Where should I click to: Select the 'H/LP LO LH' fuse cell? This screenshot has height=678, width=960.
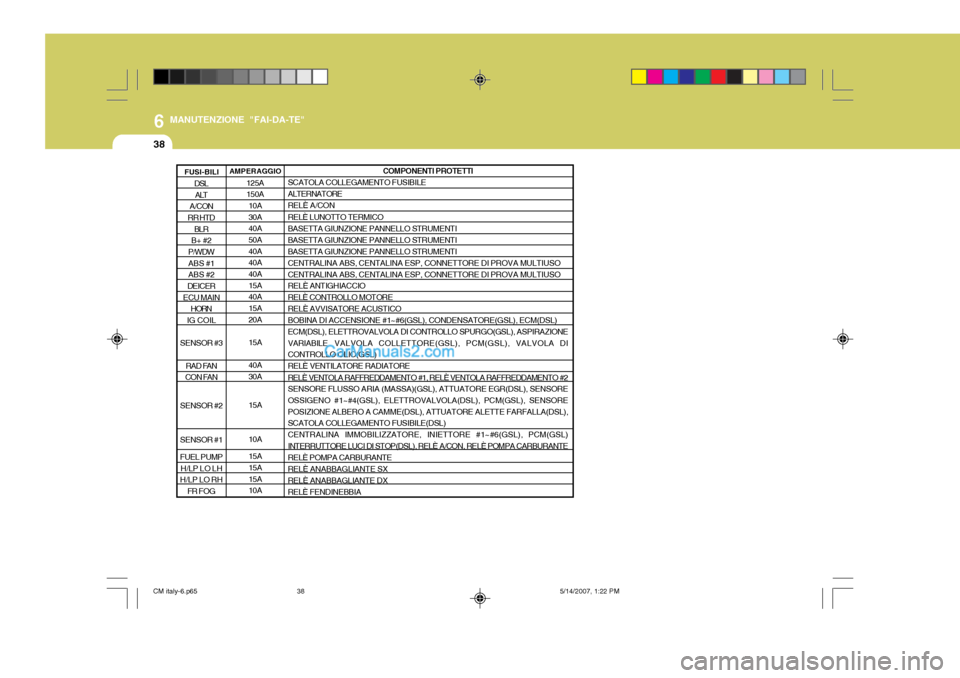pos(201,469)
